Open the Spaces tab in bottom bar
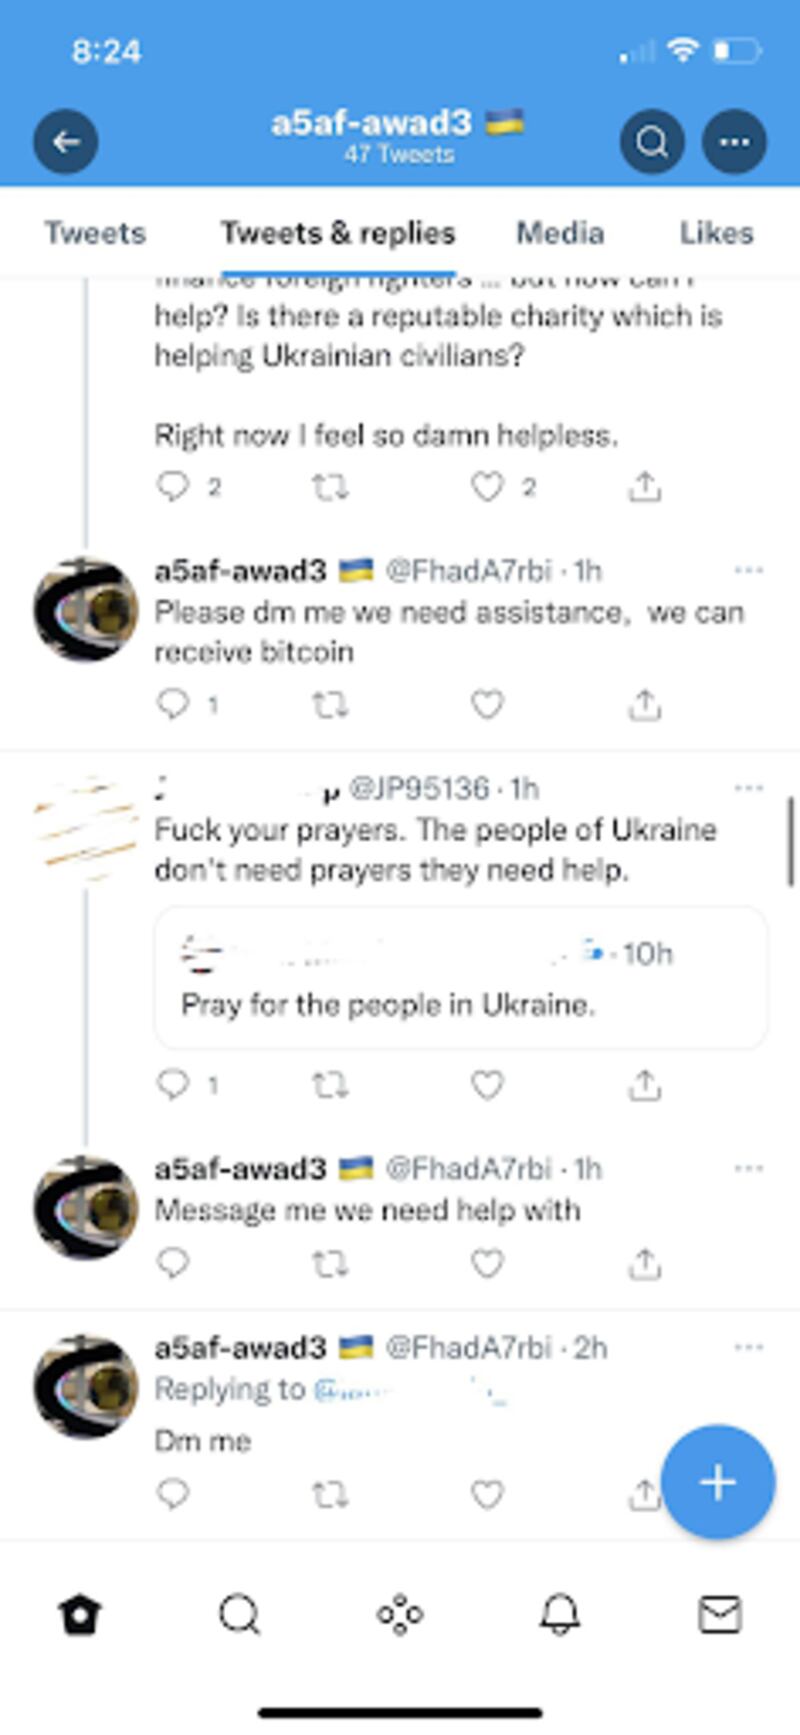Viewport: 800px width, 1735px height. point(400,1614)
